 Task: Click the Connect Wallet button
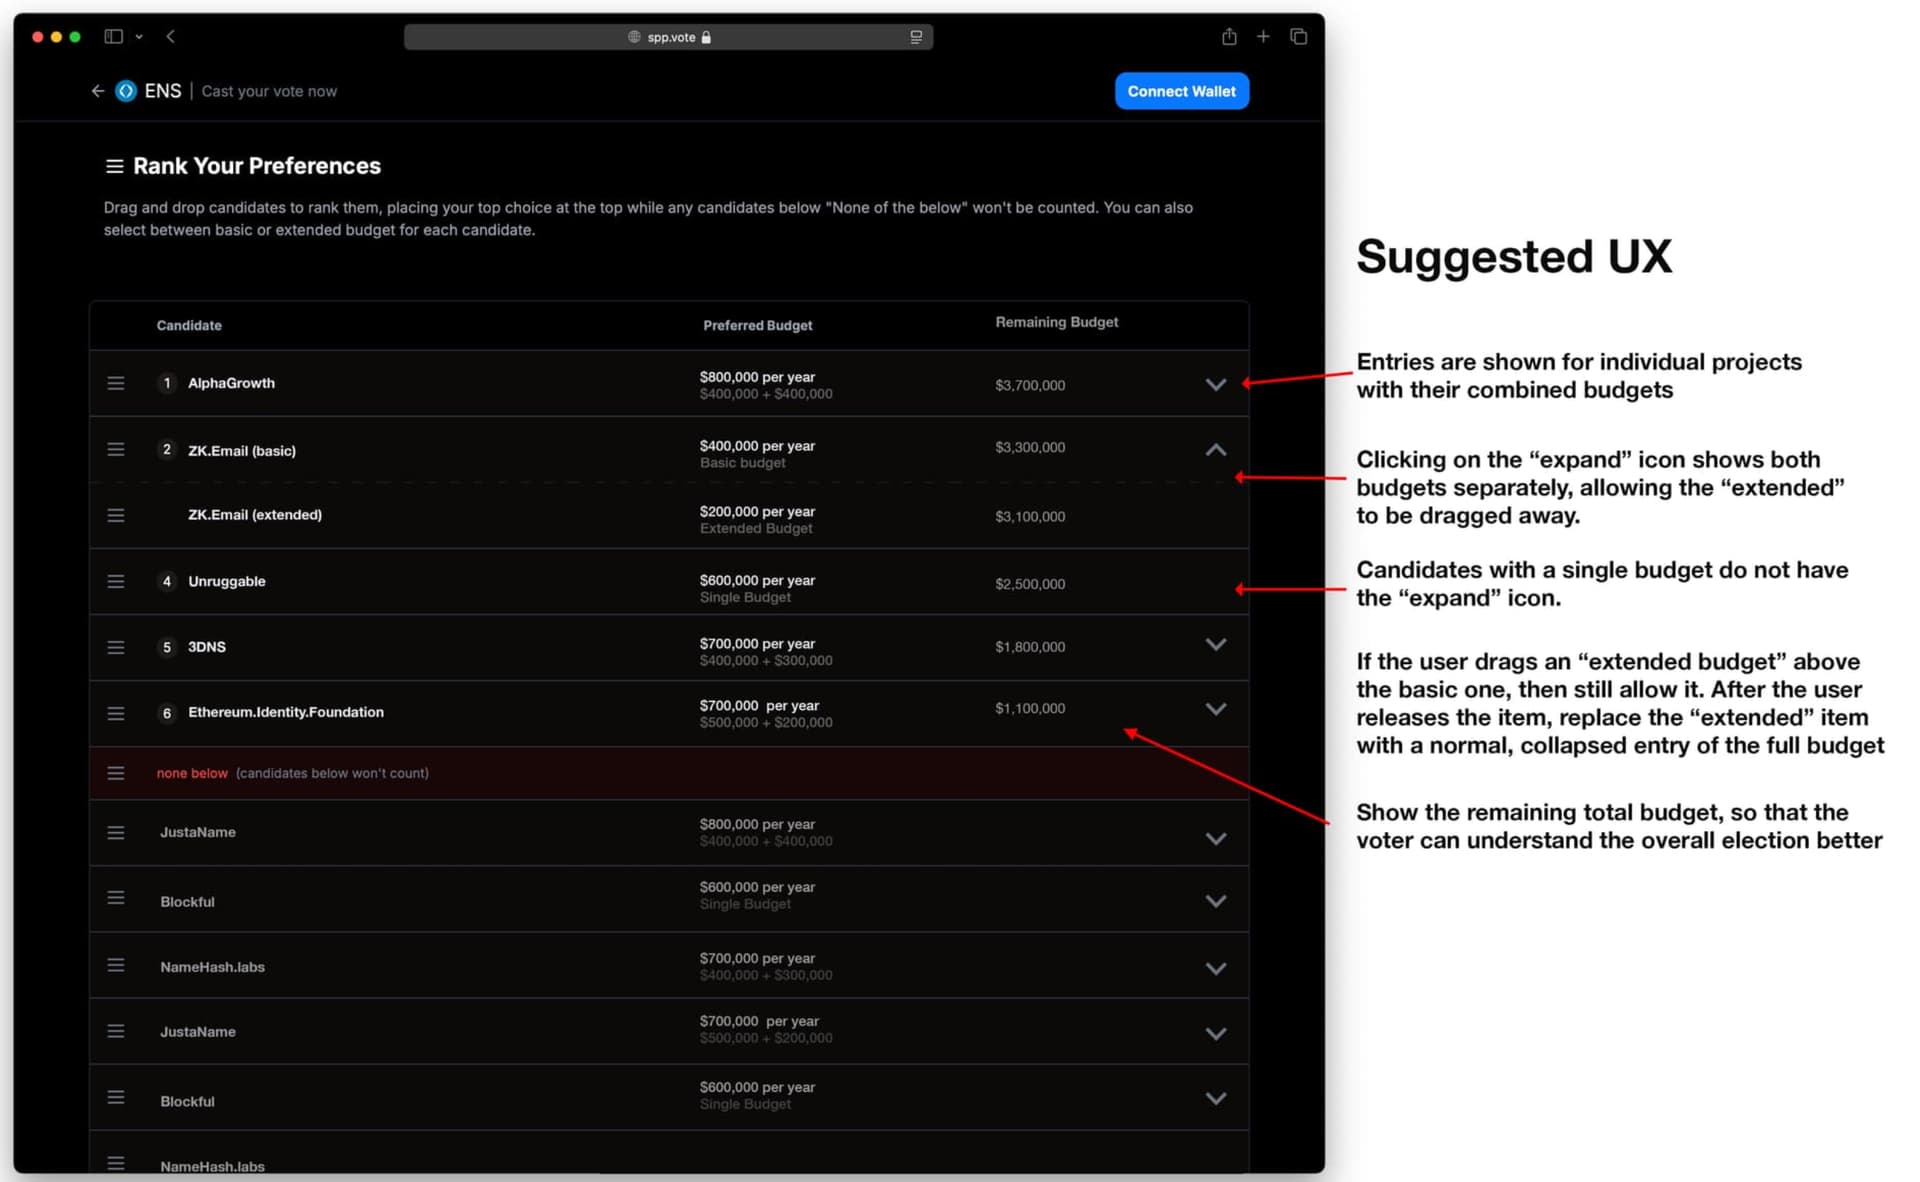[1182, 91]
